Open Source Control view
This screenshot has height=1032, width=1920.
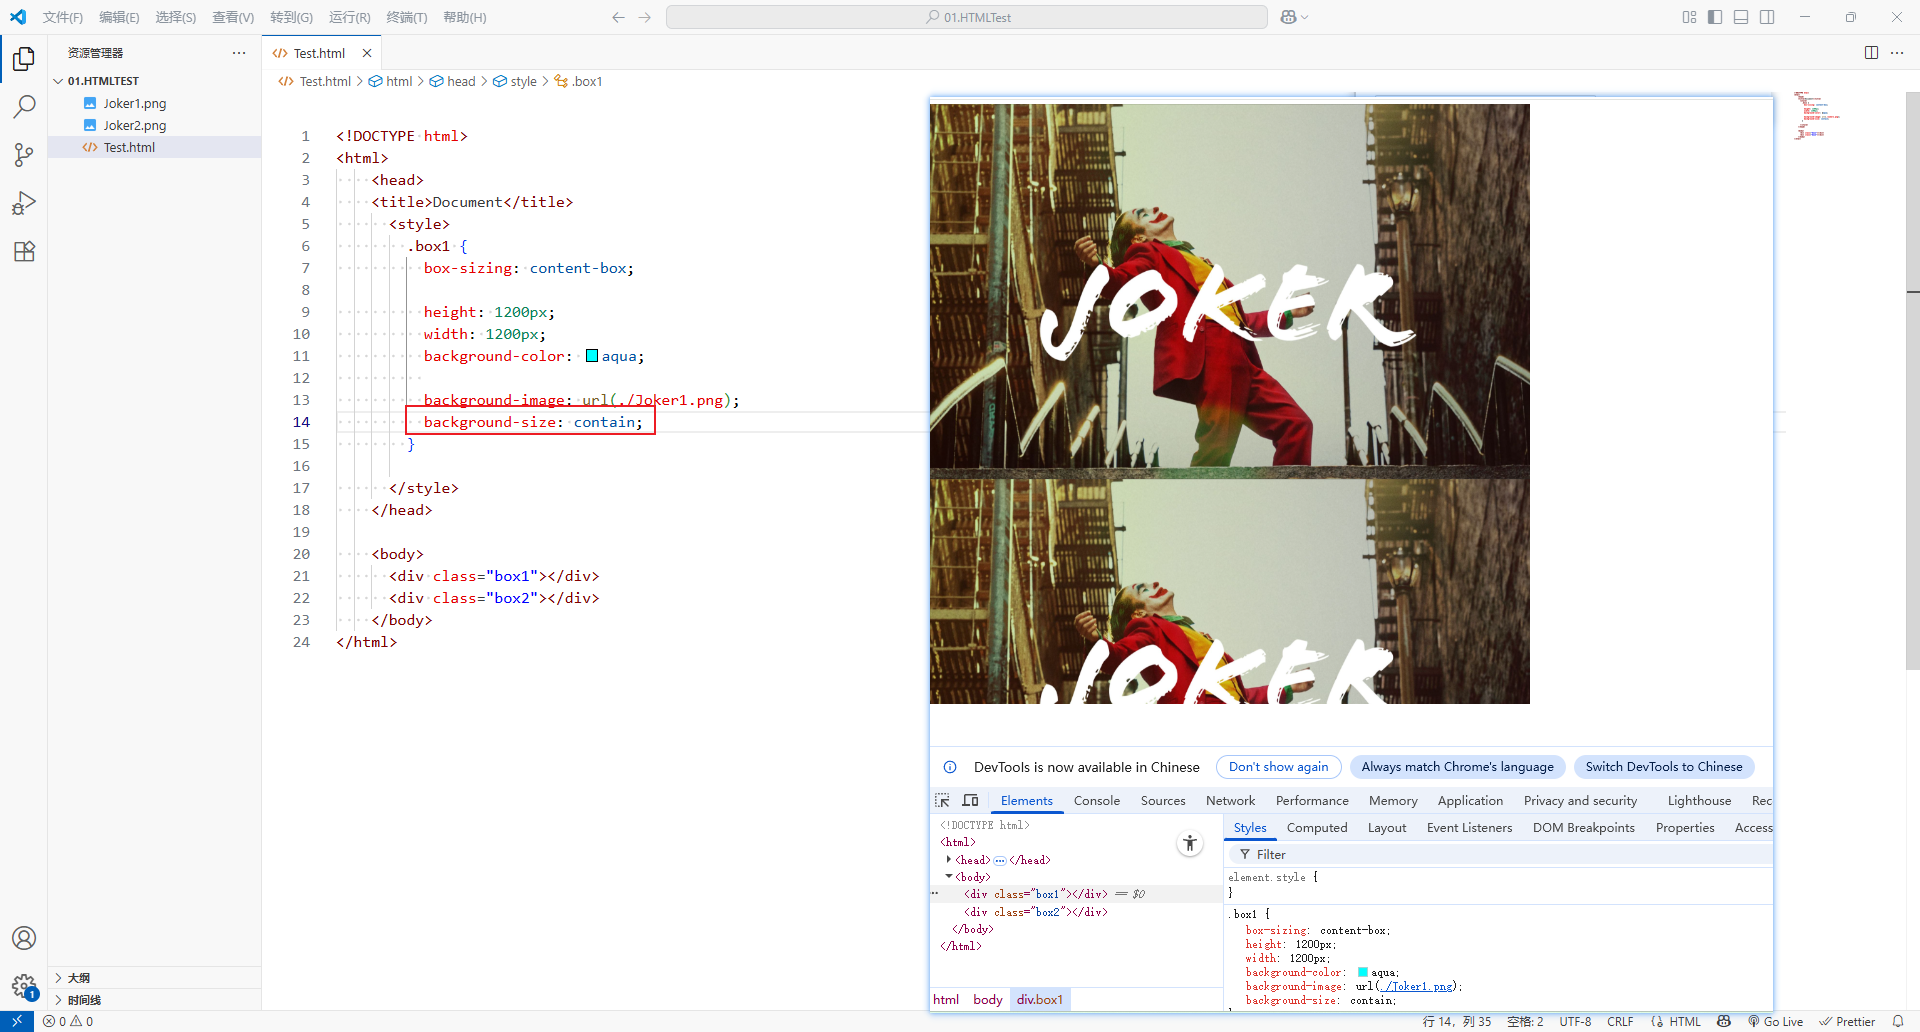24,155
